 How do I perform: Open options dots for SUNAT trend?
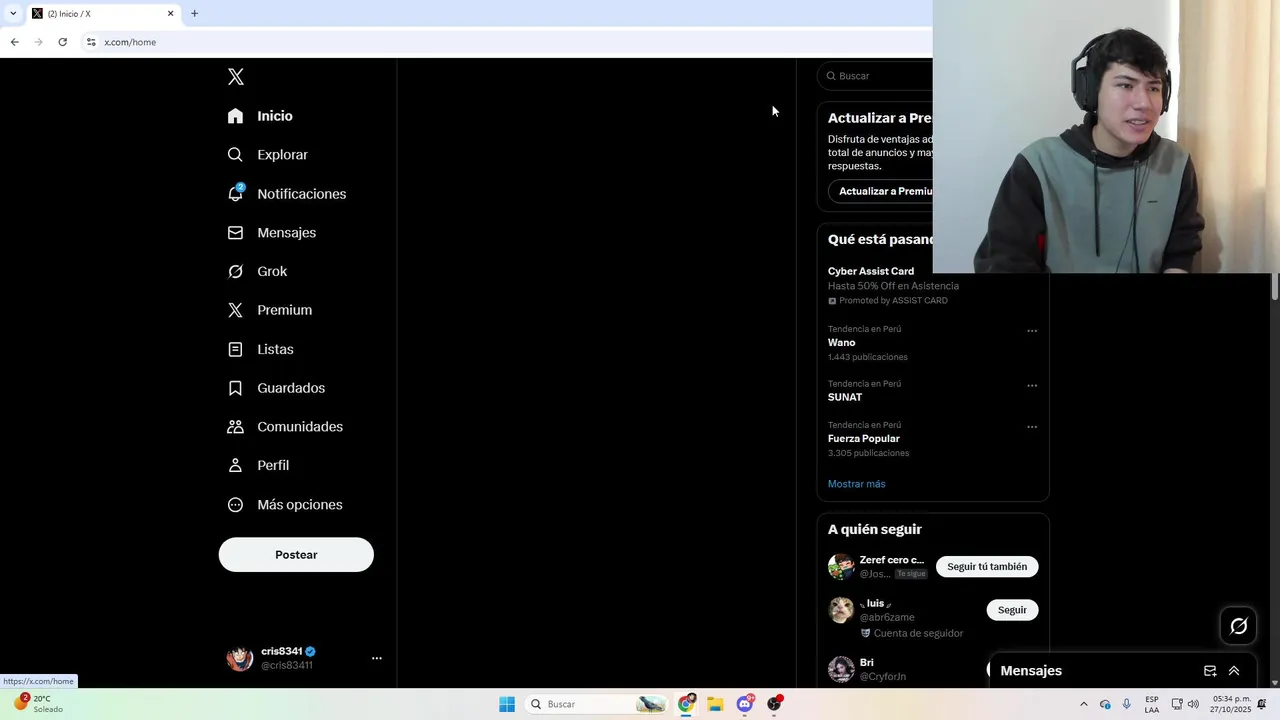point(1032,386)
